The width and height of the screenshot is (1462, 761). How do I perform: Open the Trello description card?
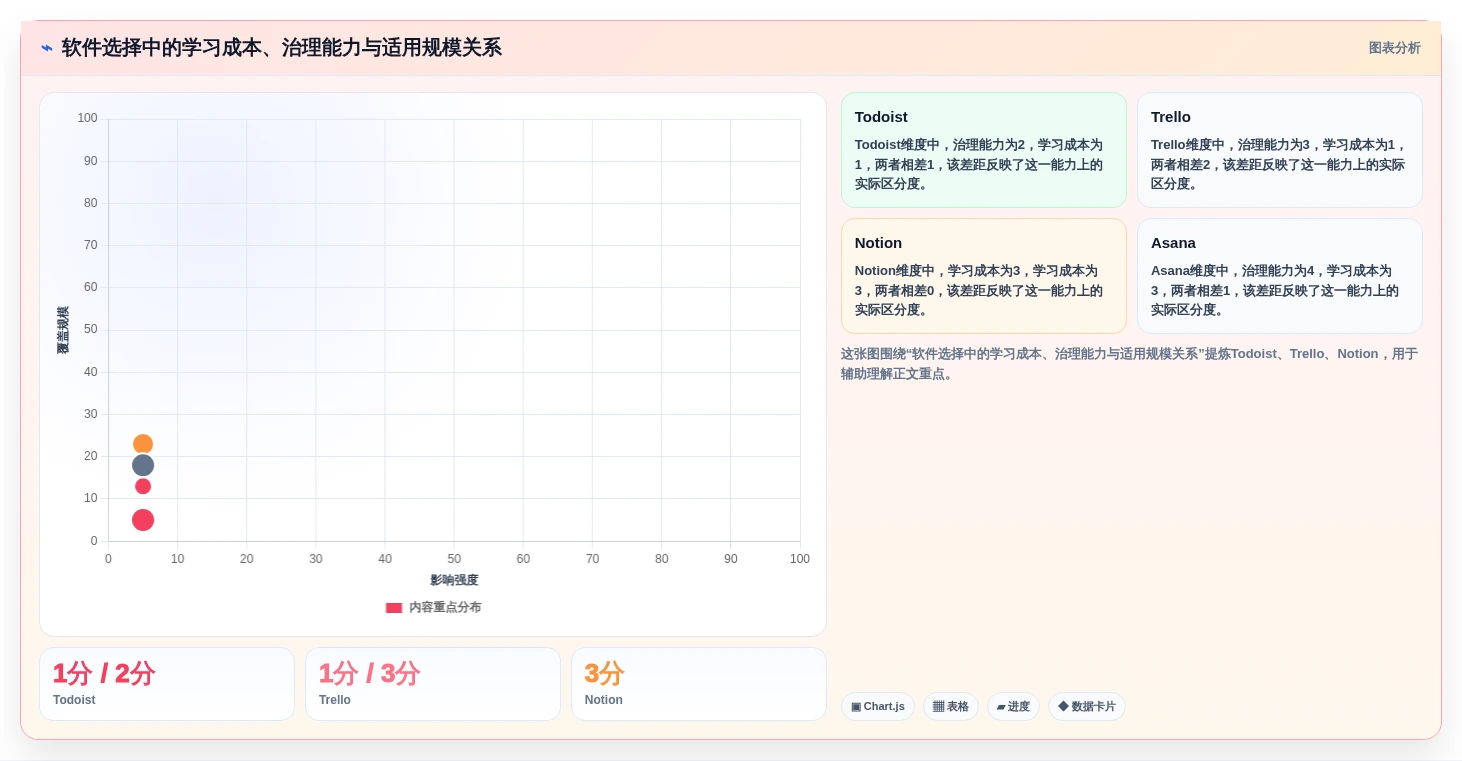point(1280,150)
